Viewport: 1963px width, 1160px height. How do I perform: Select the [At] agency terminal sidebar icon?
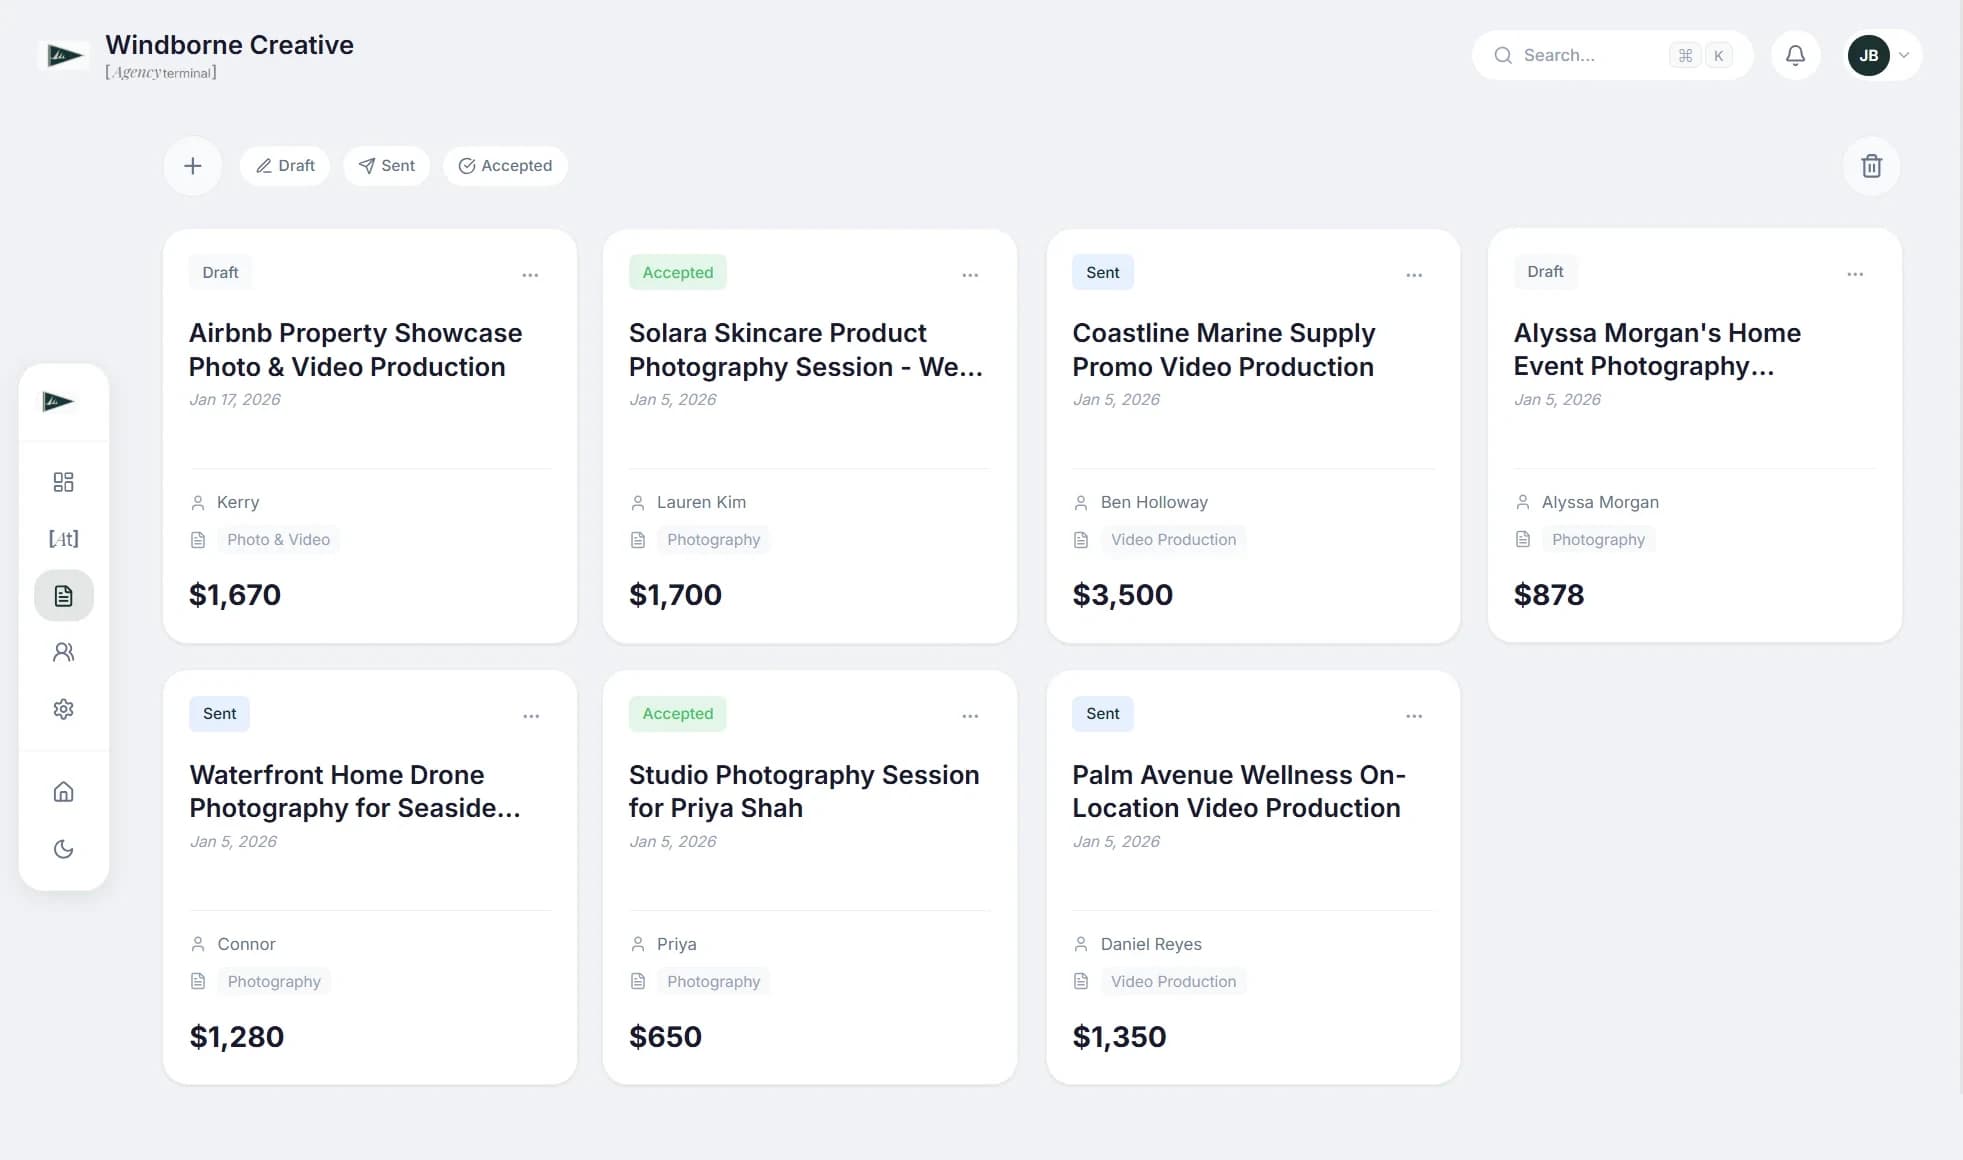[x=63, y=539]
